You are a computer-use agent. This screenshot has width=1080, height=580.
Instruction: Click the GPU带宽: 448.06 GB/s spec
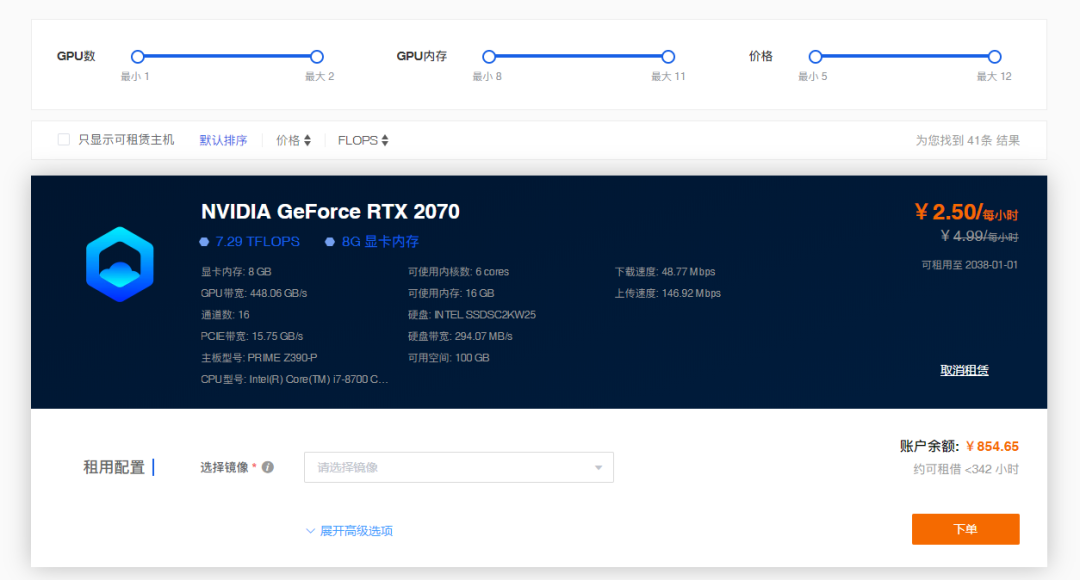(254, 293)
